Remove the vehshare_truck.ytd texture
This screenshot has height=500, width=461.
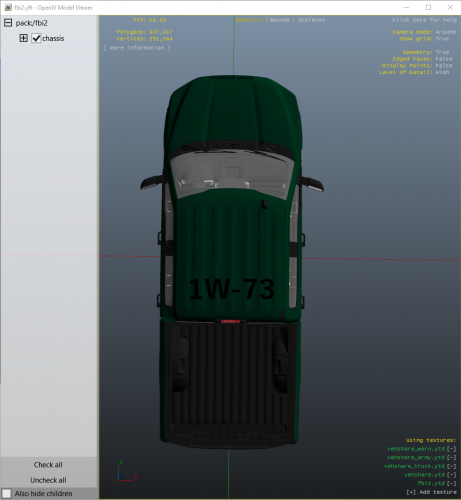tap(451, 466)
